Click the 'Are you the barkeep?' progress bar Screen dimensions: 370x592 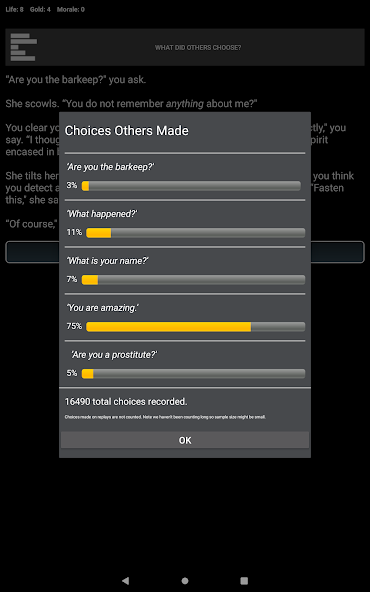191,186
